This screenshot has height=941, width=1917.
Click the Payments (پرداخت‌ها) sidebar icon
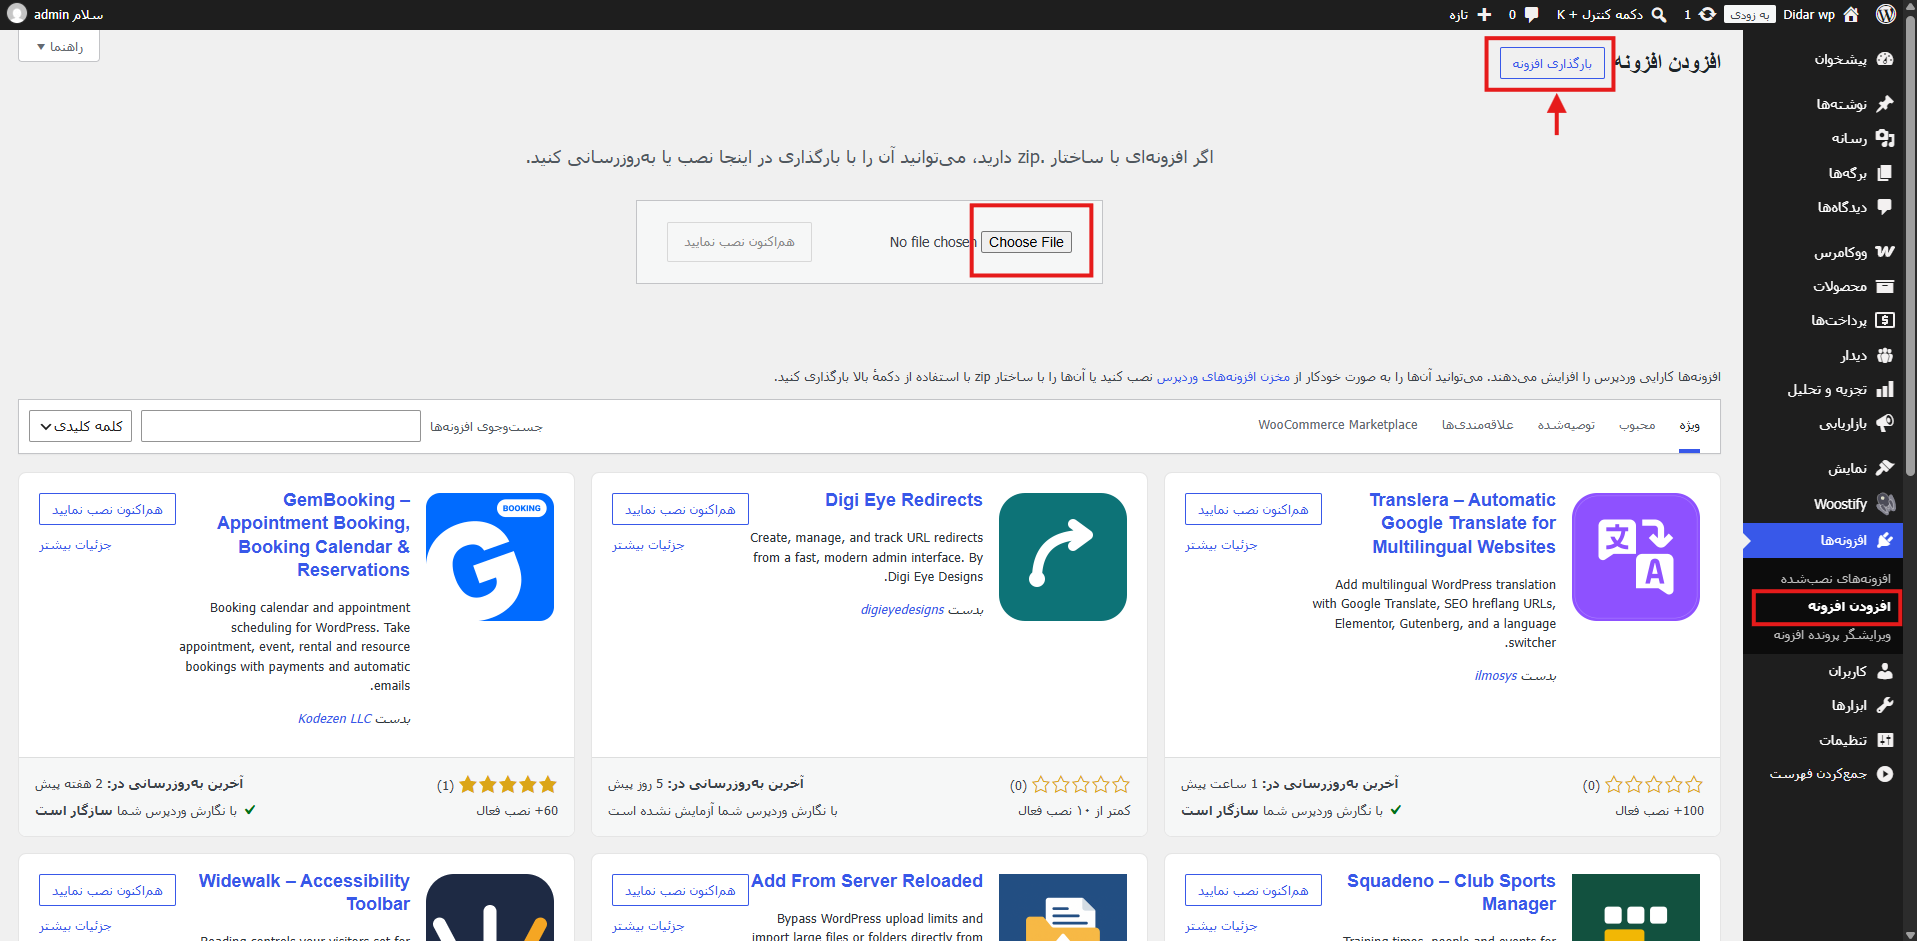[1885, 320]
